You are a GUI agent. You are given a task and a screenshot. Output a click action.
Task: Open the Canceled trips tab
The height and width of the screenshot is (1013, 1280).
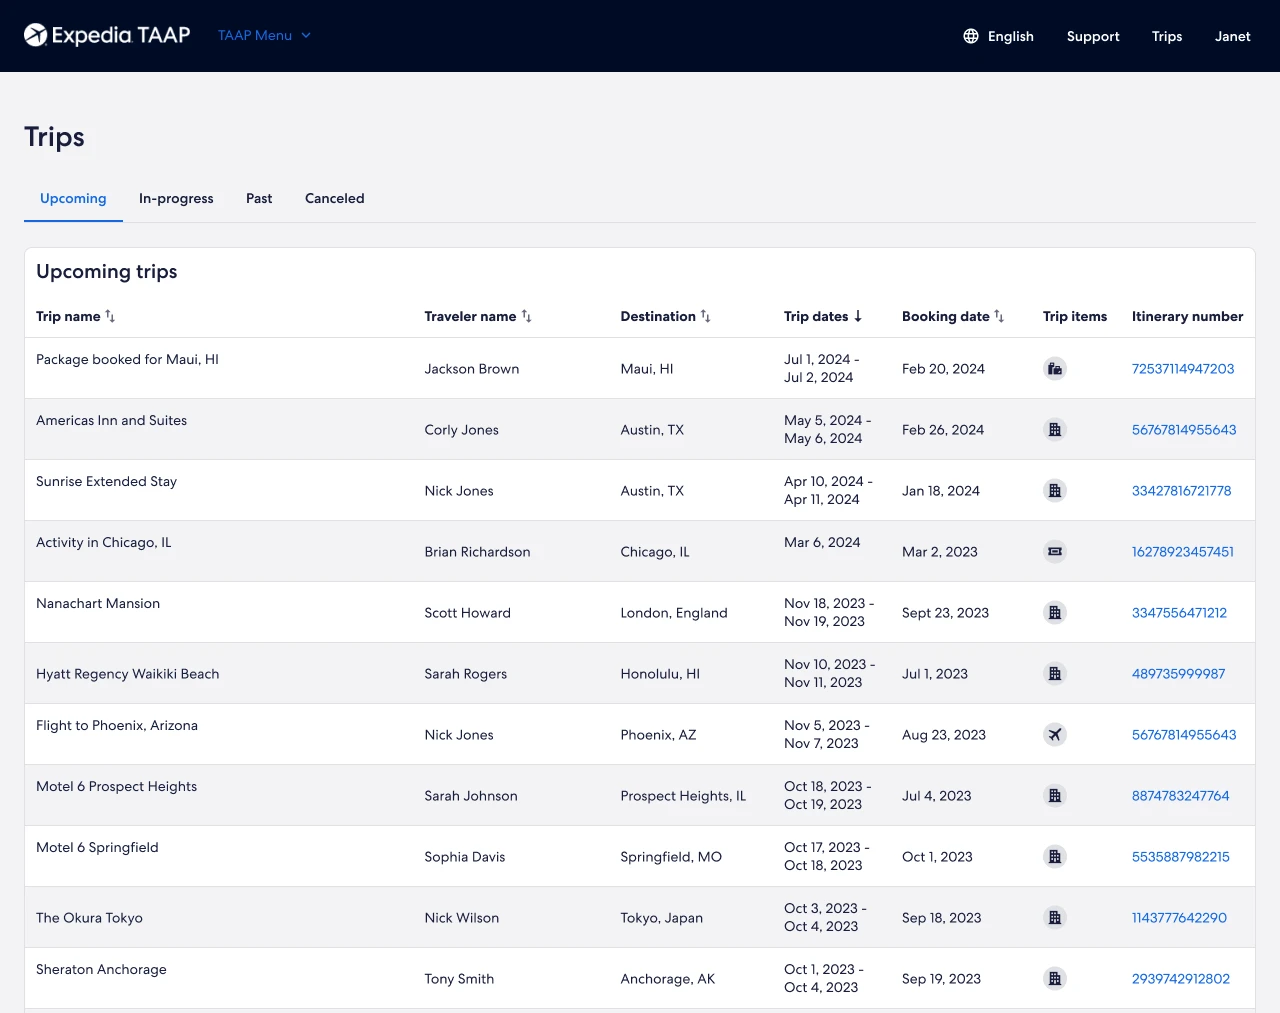[x=335, y=198]
